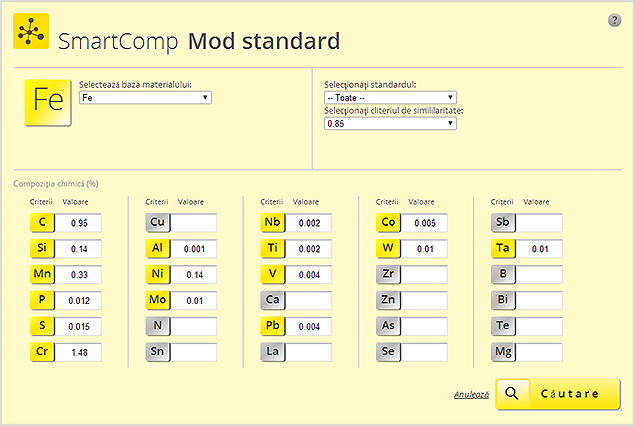
Task: Enable the Zn element criterion button
Action: [x=388, y=300]
